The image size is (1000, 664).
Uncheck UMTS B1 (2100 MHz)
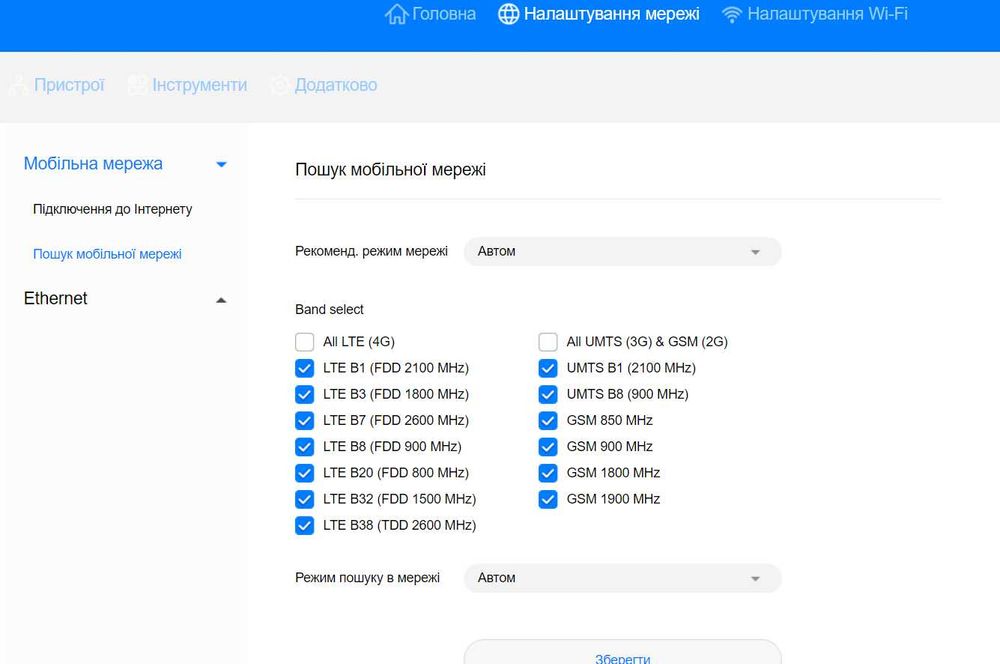pos(548,368)
